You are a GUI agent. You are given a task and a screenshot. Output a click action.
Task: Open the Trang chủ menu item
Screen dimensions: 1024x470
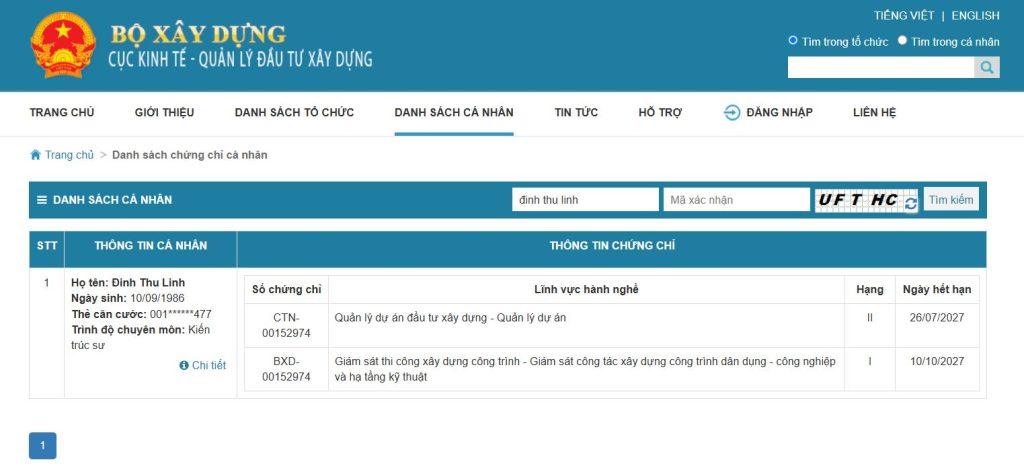pyautogui.click(x=62, y=112)
